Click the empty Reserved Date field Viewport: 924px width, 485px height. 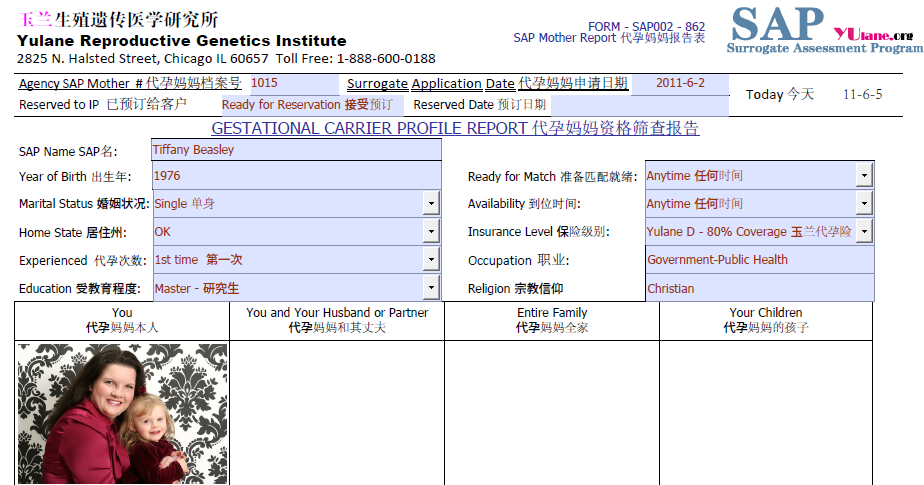click(x=640, y=105)
